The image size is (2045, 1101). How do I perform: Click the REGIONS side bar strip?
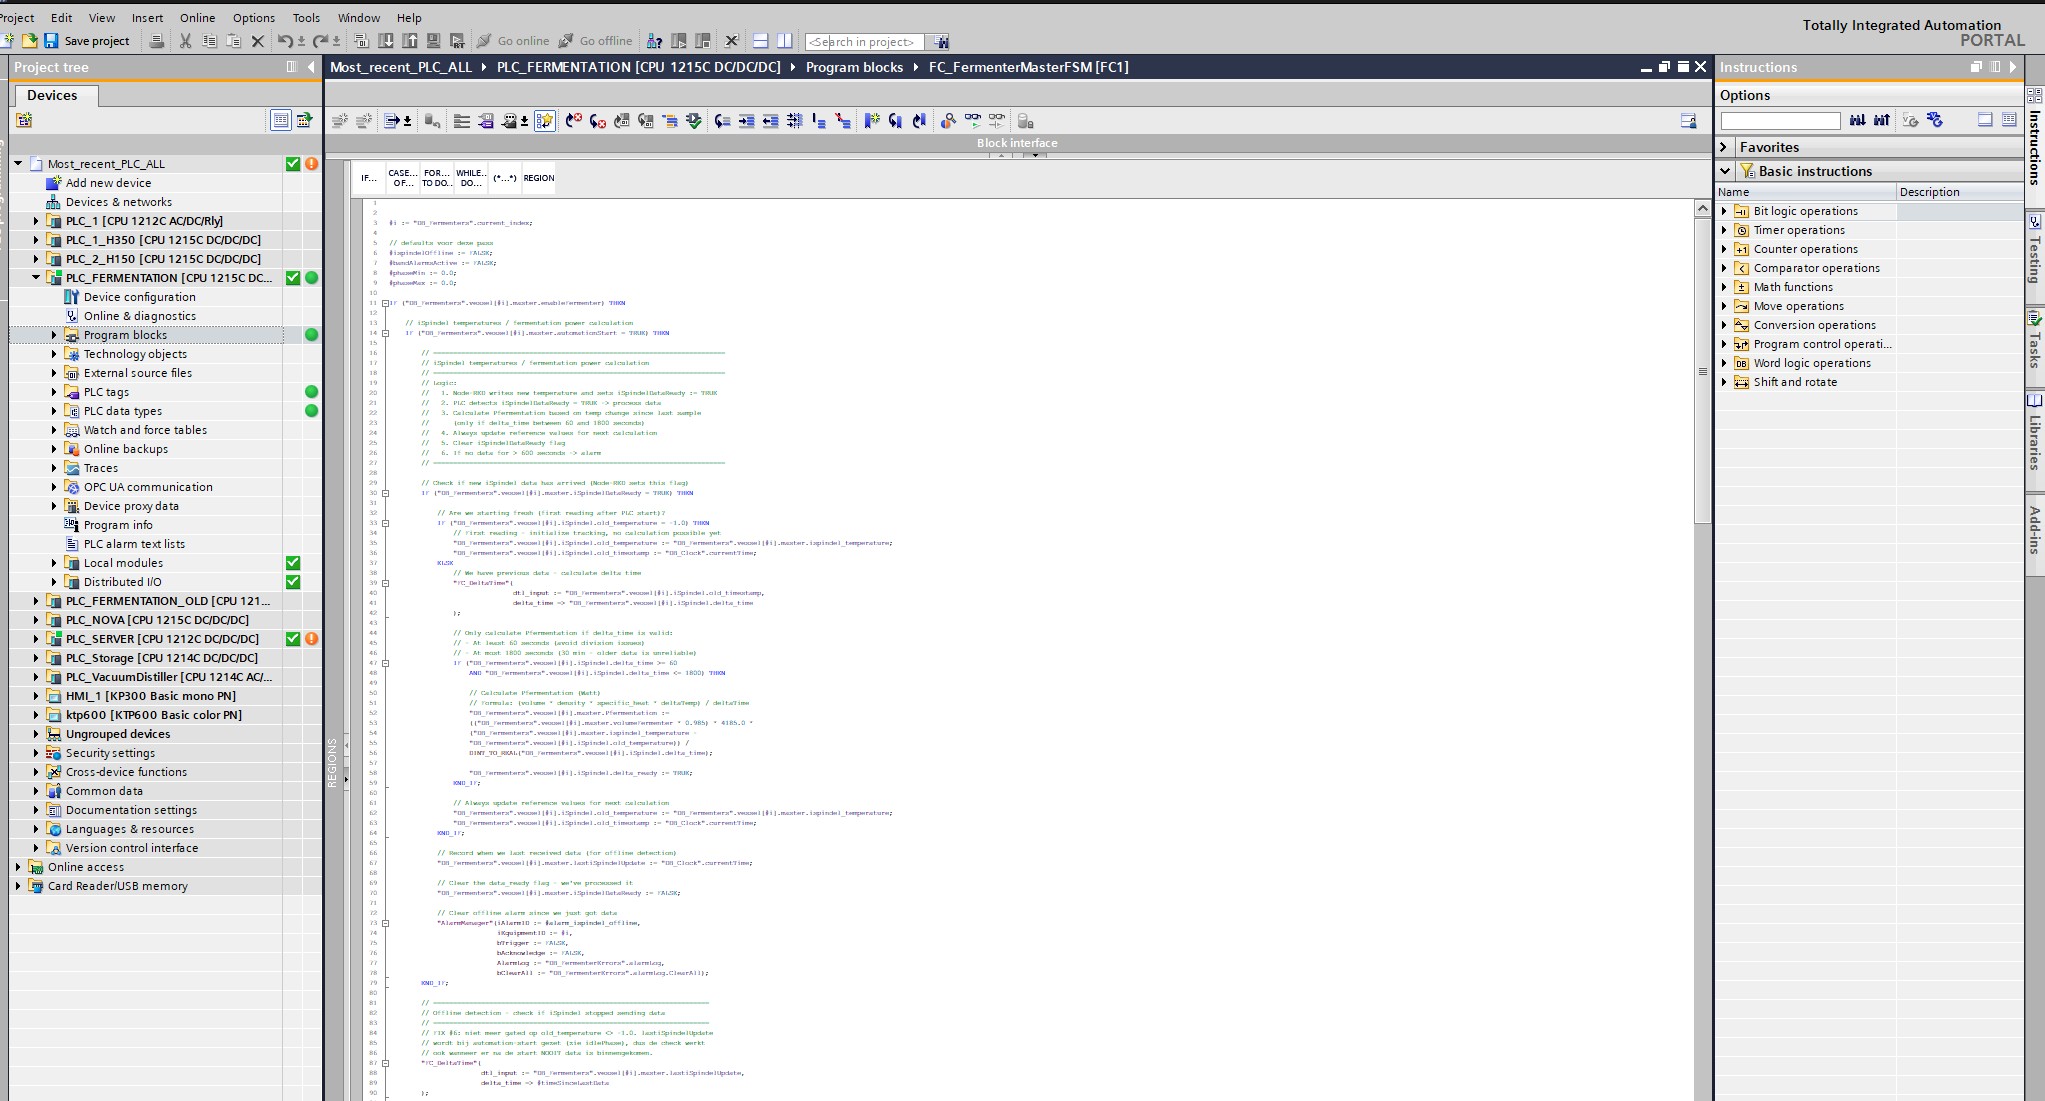tap(333, 763)
